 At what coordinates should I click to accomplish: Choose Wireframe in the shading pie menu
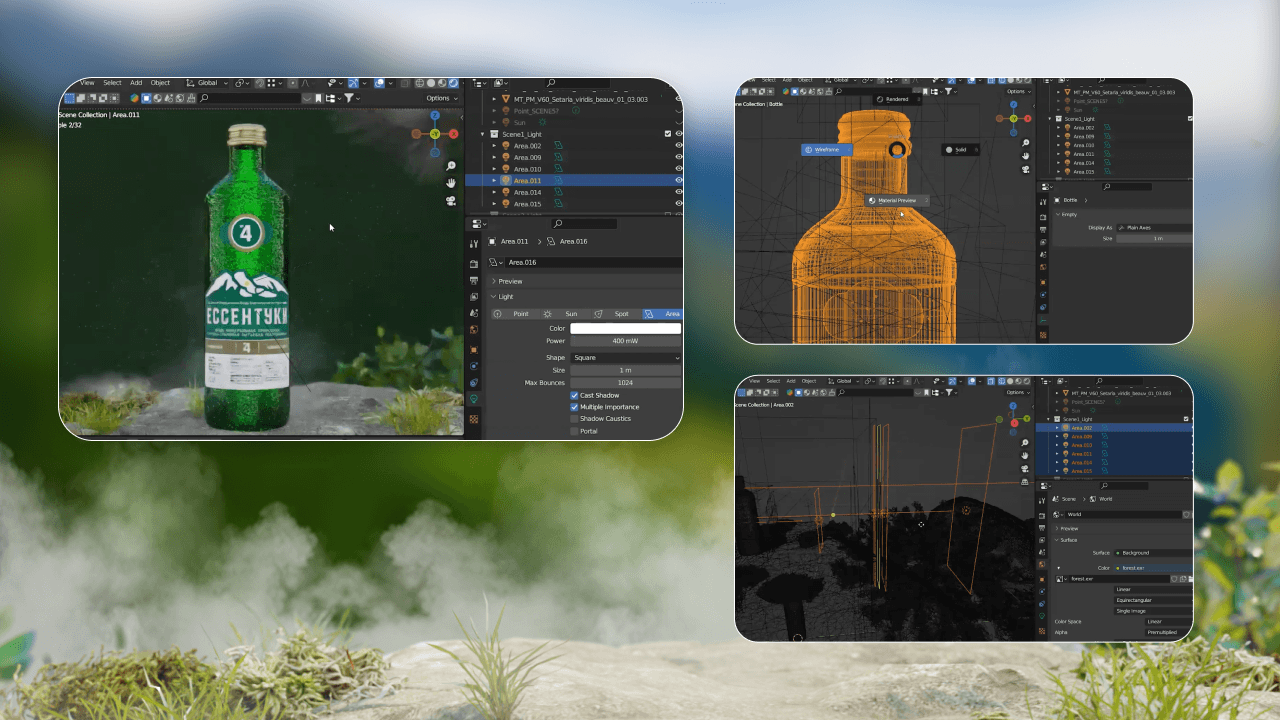826,149
